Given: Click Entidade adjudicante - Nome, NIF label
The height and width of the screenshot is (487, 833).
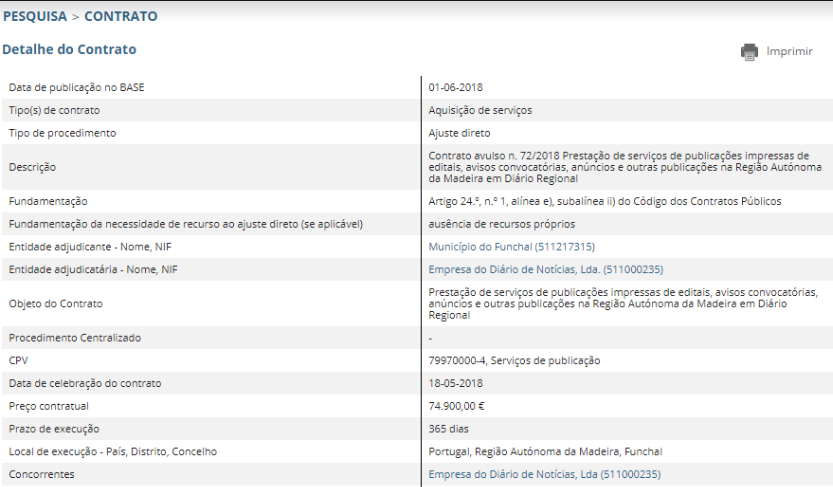Looking at the screenshot, I should pyautogui.click(x=90, y=247).
